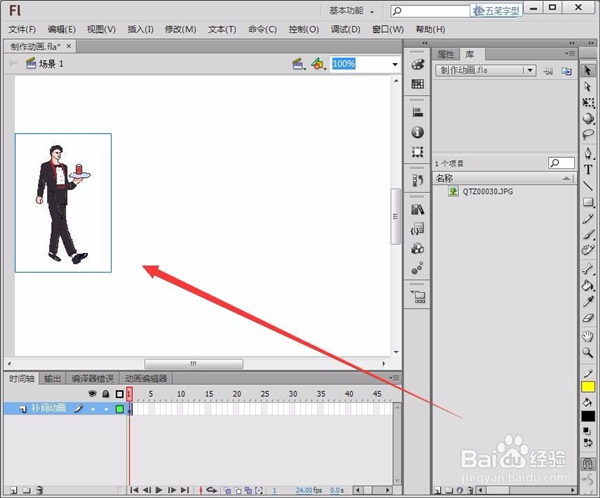Toggle Edit Multiple Frames button
Image resolution: width=600 pixels, height=498 pixels.
click(248, 490)
